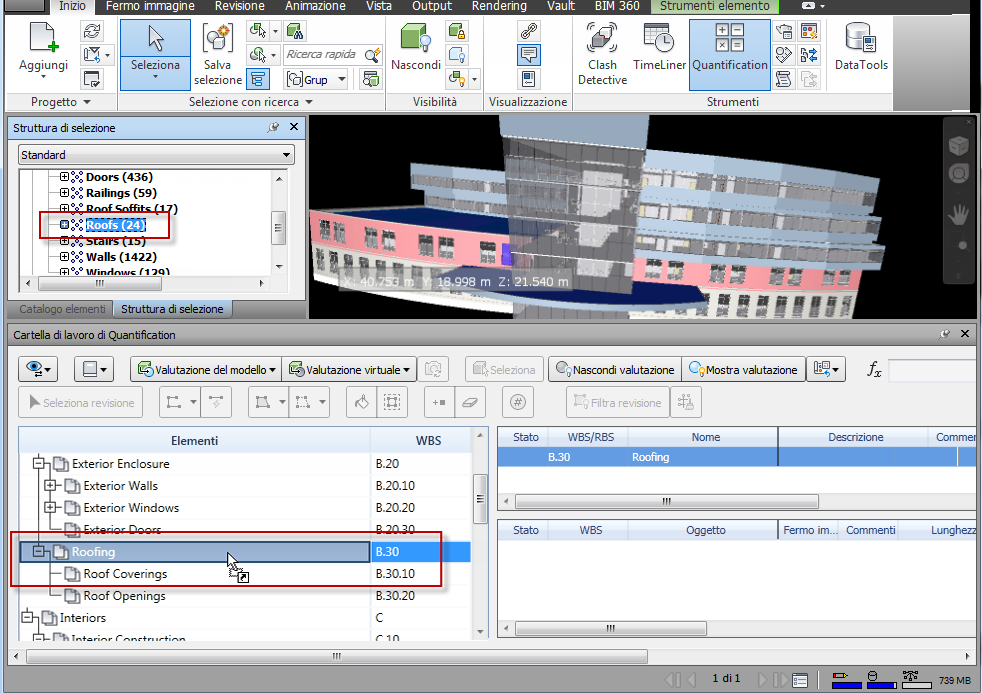Expand the Selezione con ricerca panel arrow

pyautogui.click(x=309, y=102)
